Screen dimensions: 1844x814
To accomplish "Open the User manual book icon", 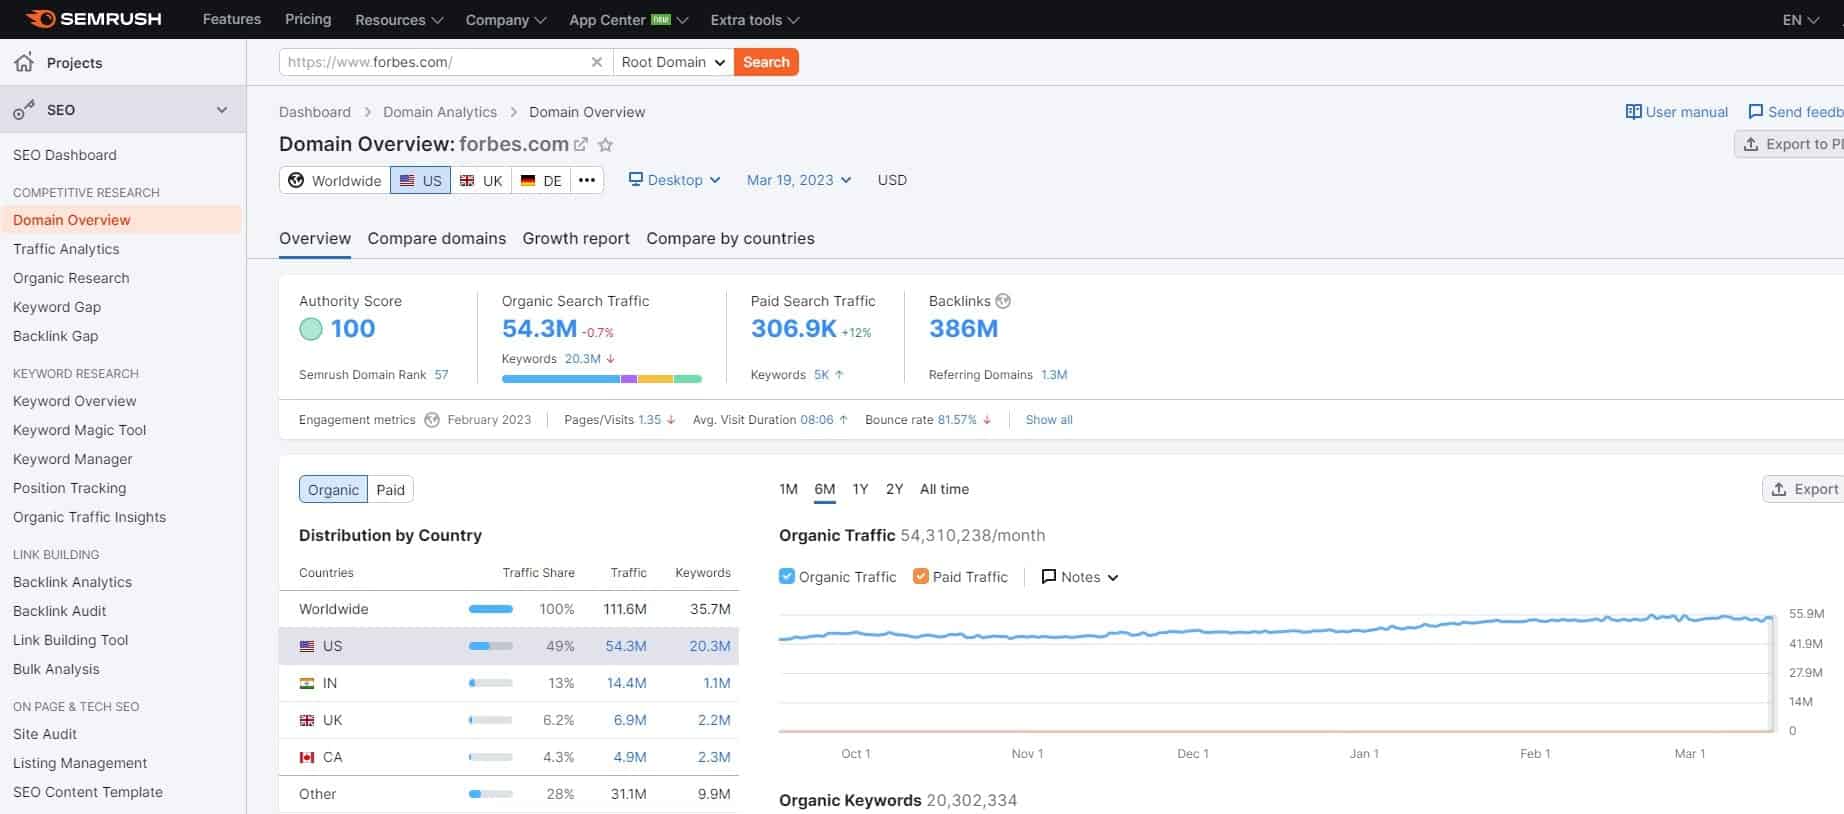I will pos(1633,112).
